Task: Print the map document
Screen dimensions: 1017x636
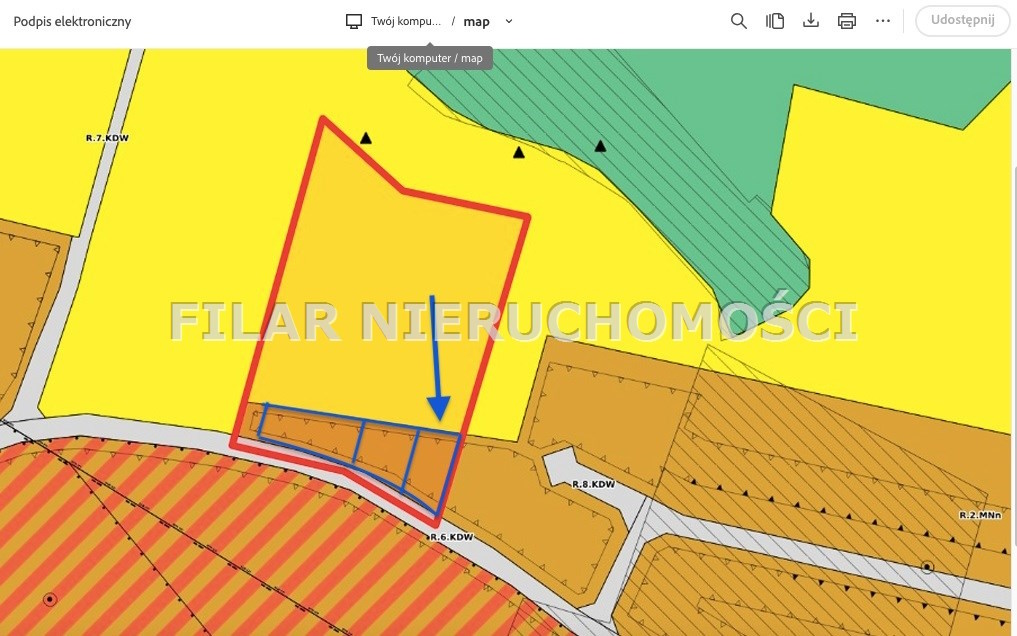Action: click(x=847, y=21)
